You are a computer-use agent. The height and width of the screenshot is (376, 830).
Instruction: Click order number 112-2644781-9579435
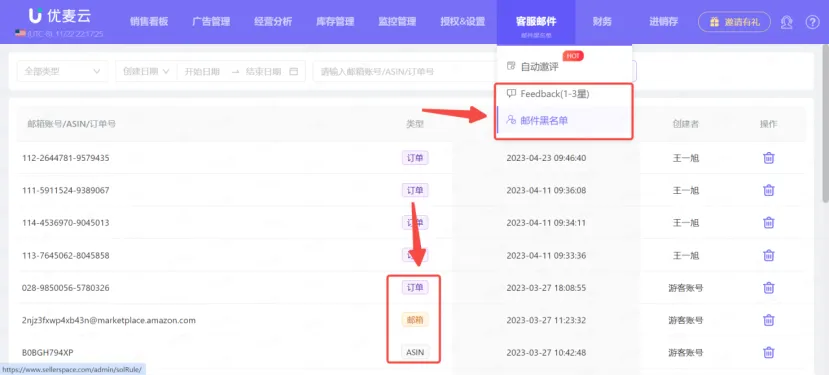(x=66, y=158)
